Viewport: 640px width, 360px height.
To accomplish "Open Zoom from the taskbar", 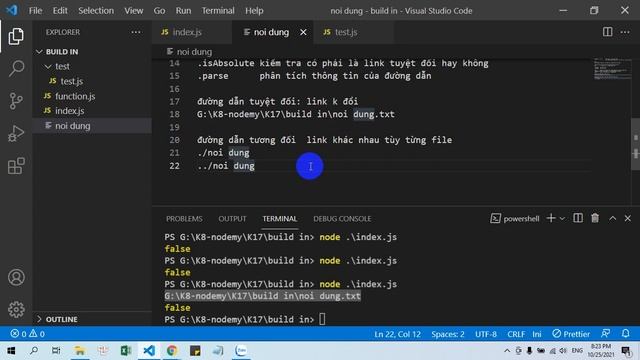I will coord(241,350).
